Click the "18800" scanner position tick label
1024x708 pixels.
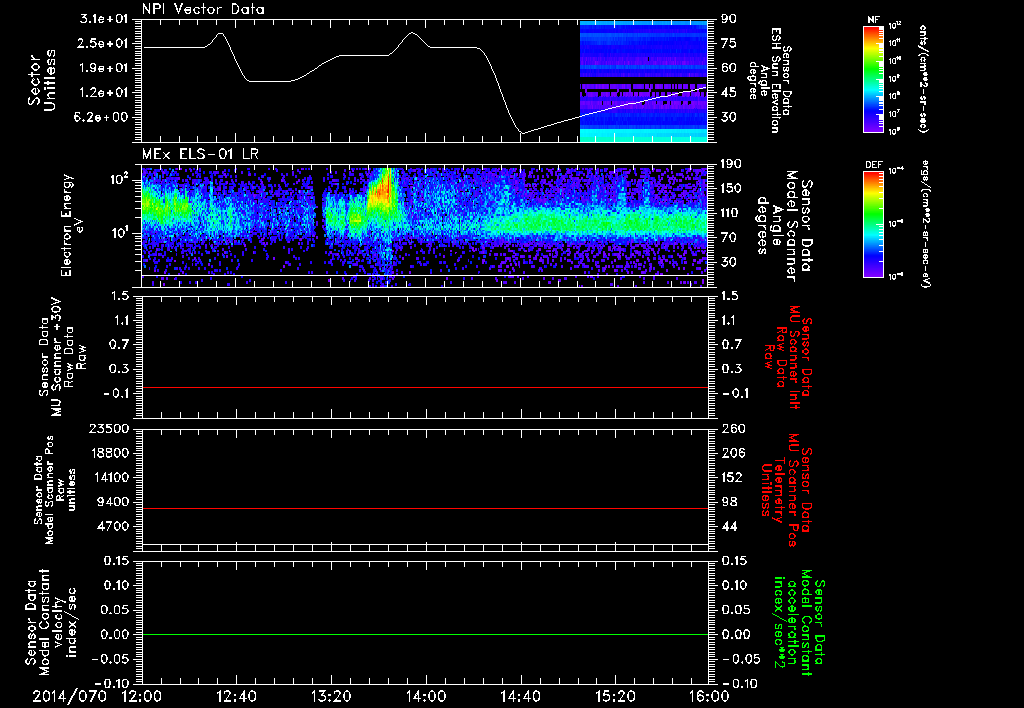coord(108,453)
